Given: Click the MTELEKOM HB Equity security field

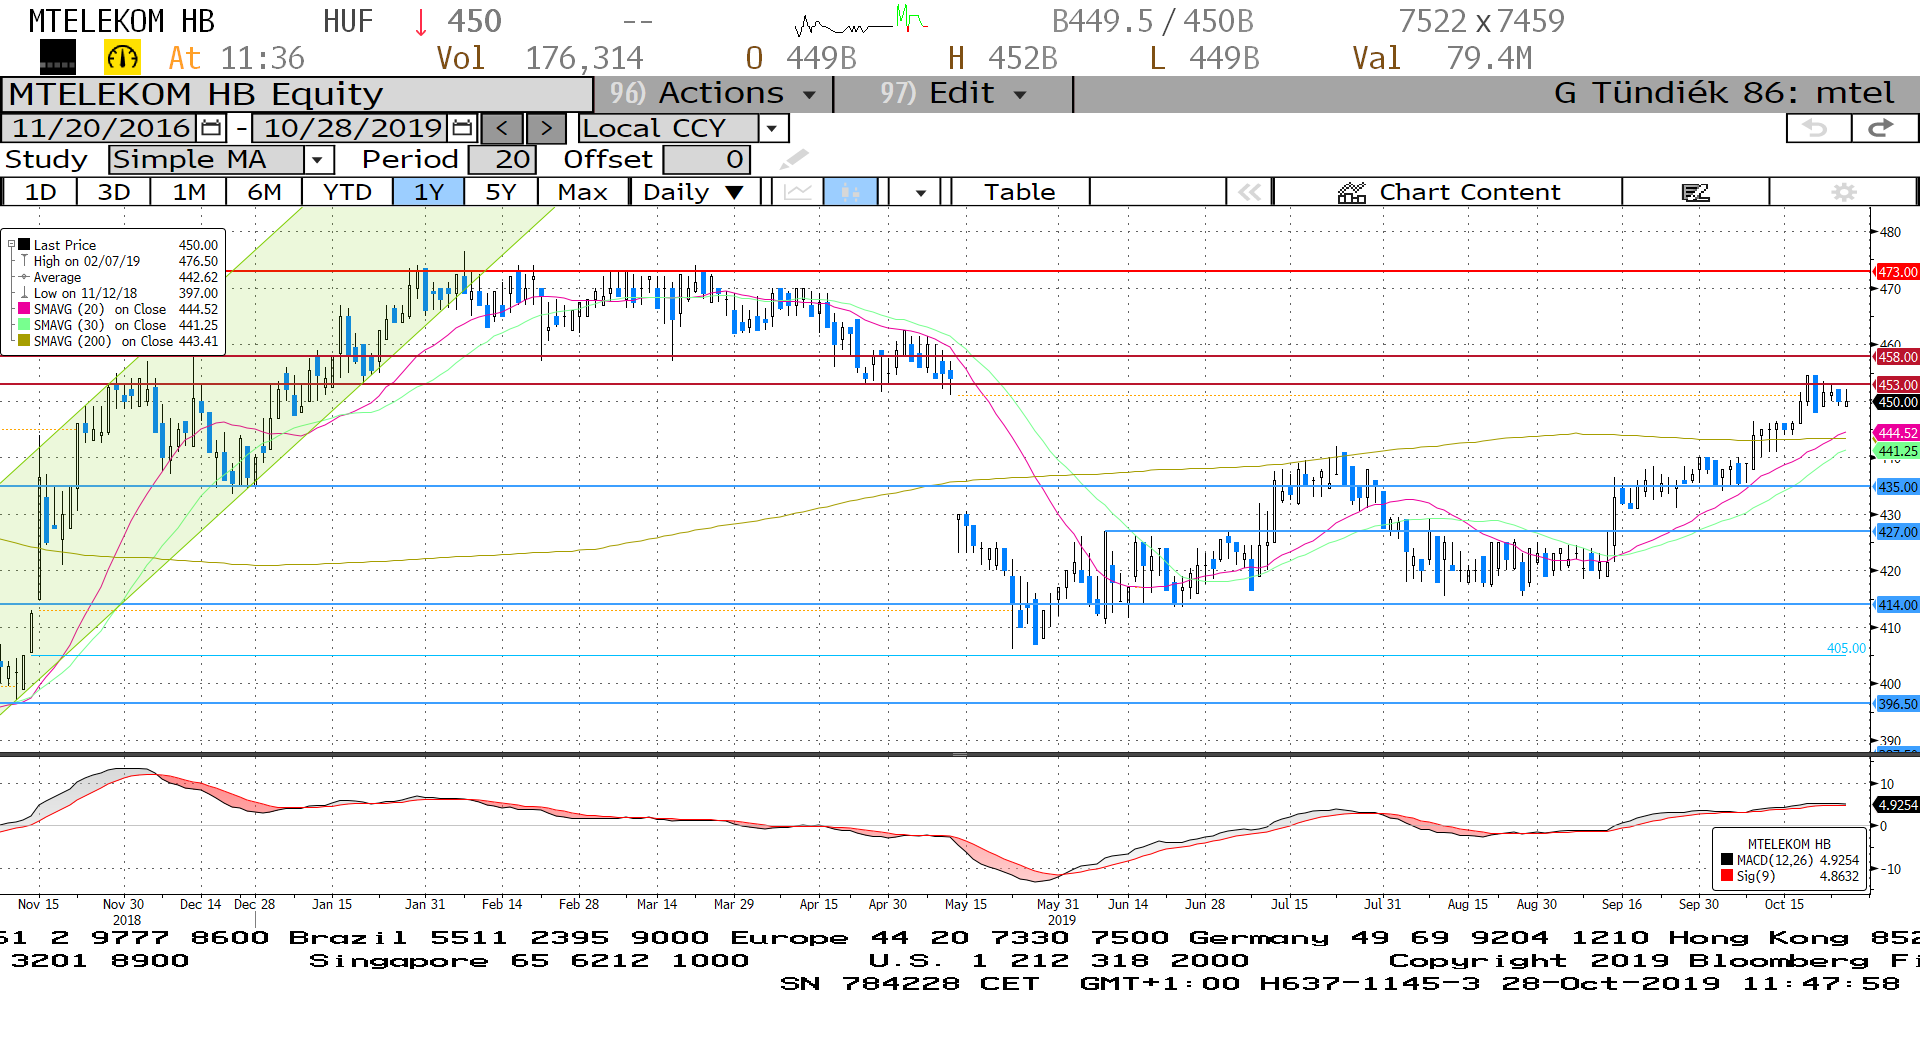Looking at the screenshot, I should [297, 94].
